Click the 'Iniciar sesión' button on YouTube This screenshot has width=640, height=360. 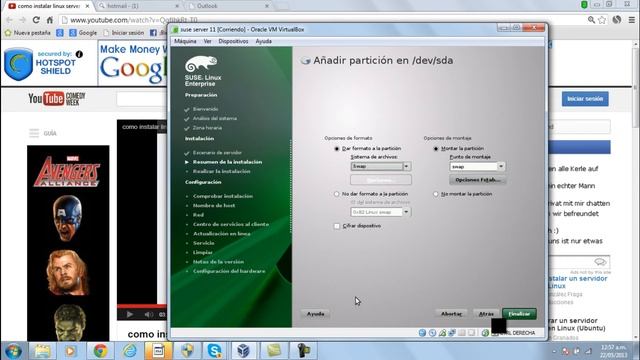click(x=585, y=99)
